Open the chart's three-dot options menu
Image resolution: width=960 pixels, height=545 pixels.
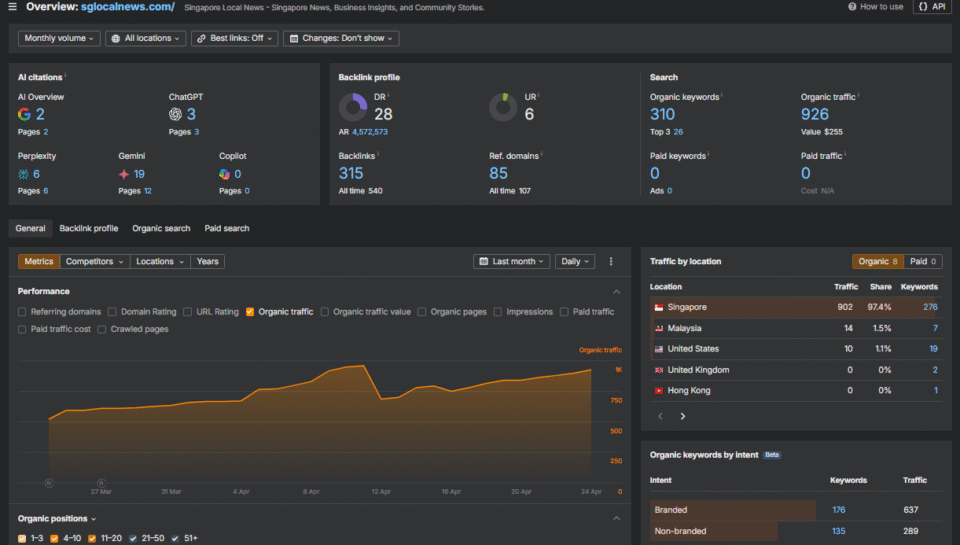click(x=610, y=261)
